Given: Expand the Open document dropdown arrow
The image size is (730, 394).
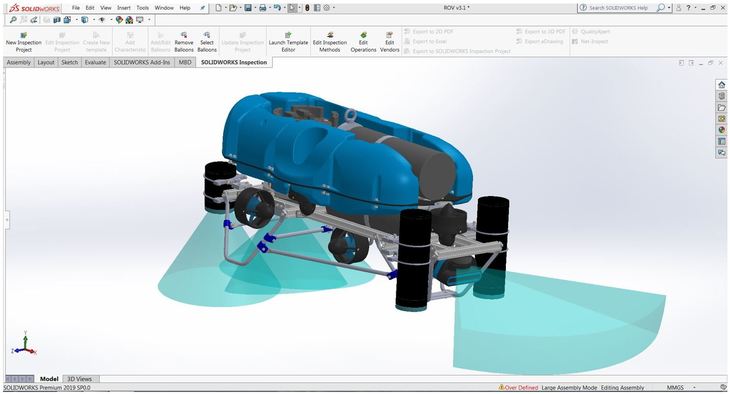Looking at the screenshot, I should (241, 8).
